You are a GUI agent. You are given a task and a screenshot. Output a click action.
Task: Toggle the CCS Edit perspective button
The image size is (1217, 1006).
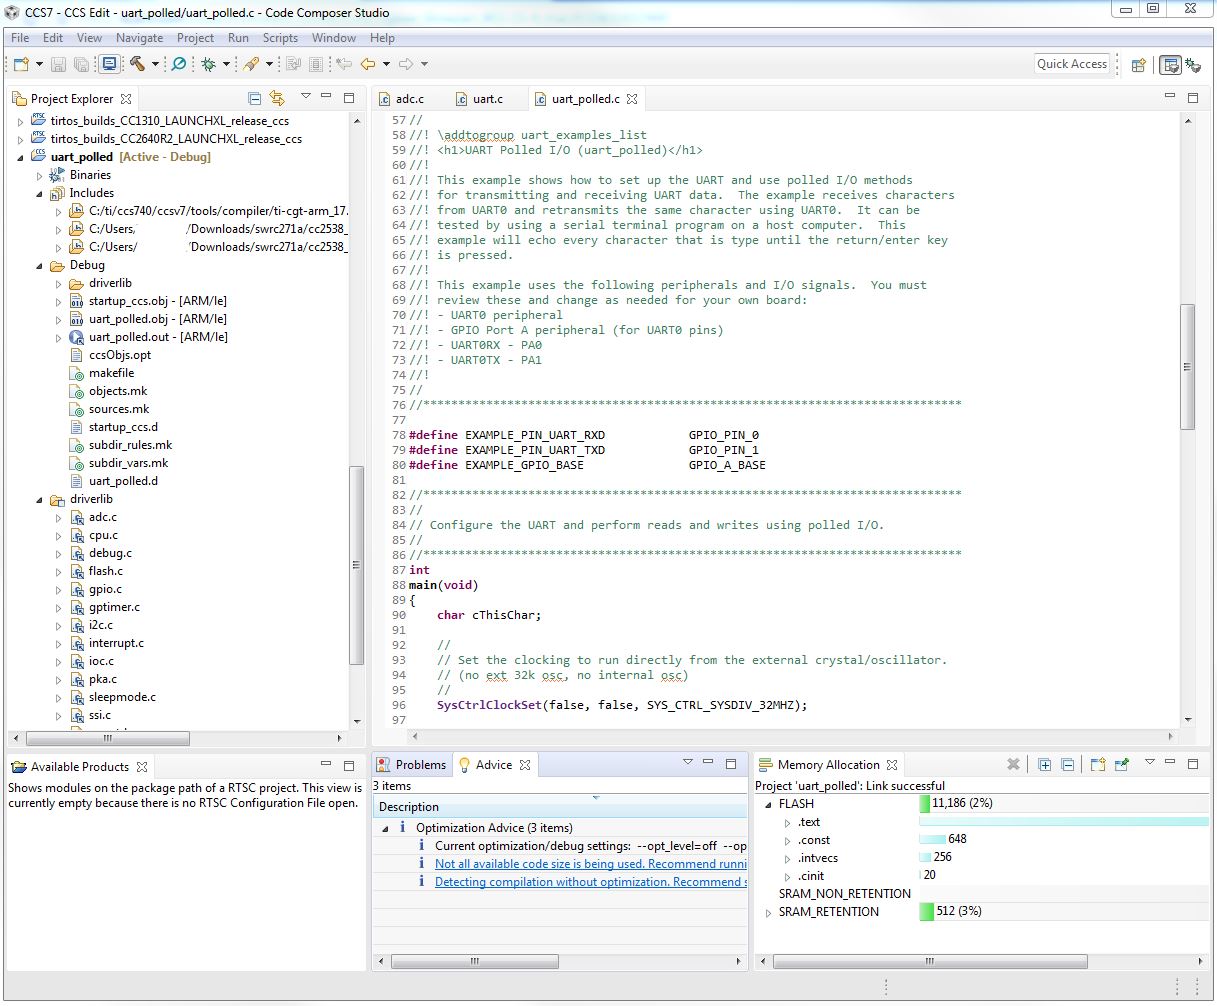(1169, 65)
